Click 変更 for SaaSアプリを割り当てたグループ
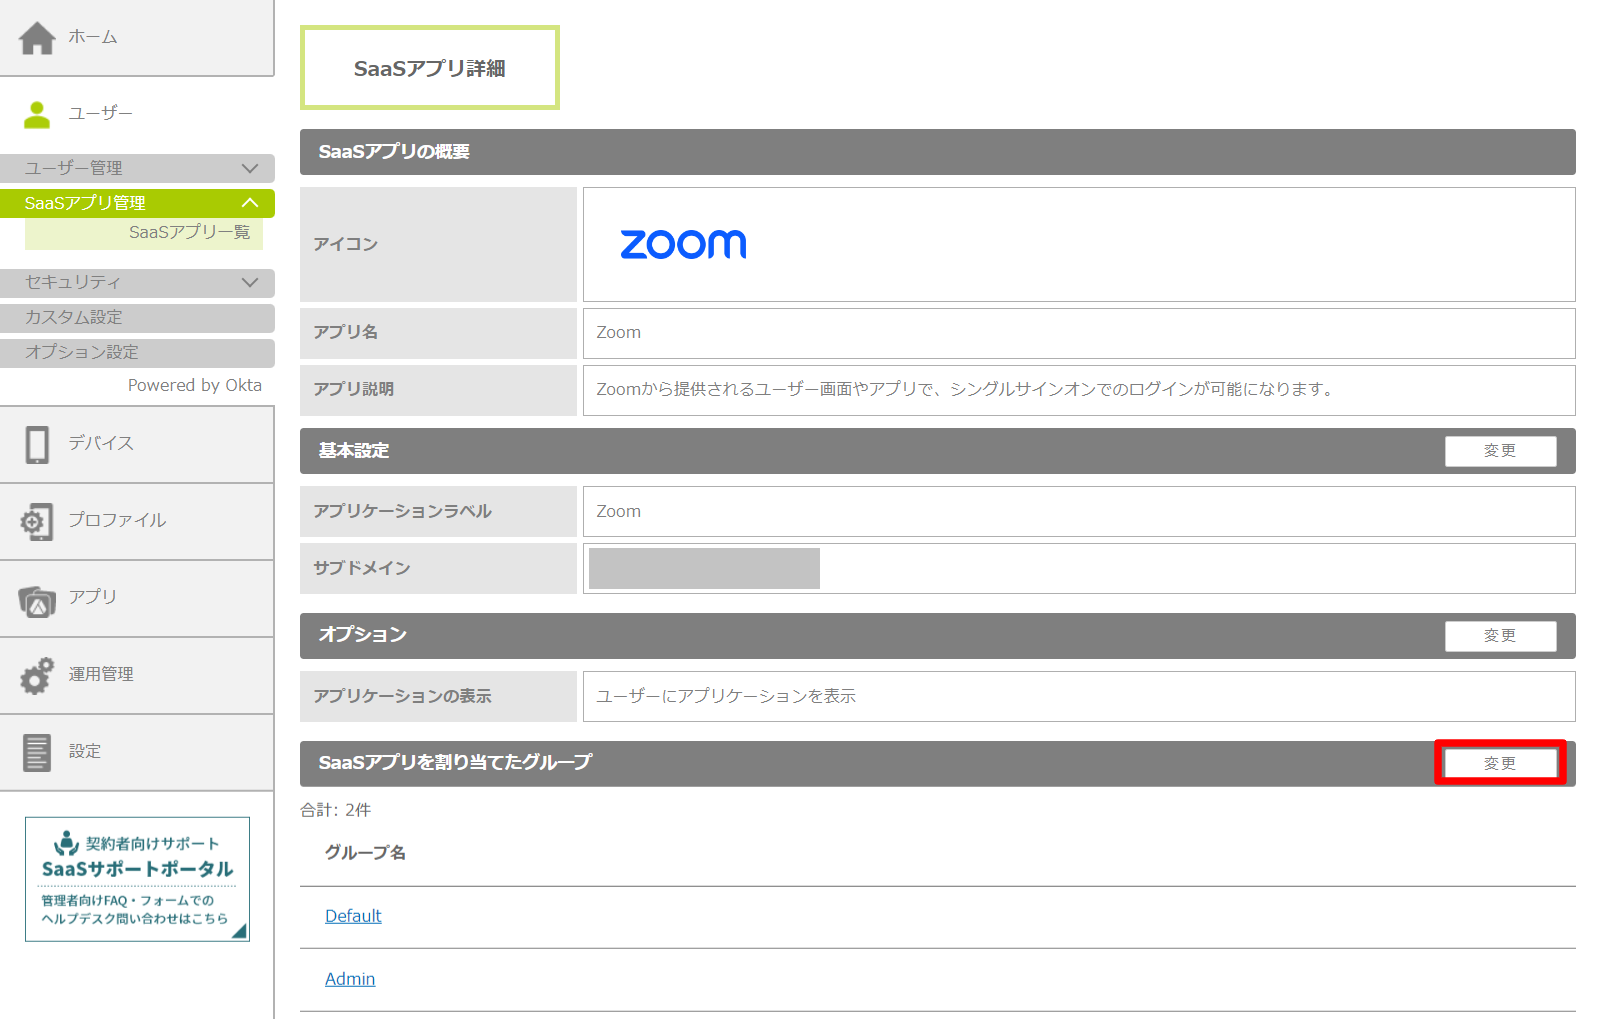 1499,763
